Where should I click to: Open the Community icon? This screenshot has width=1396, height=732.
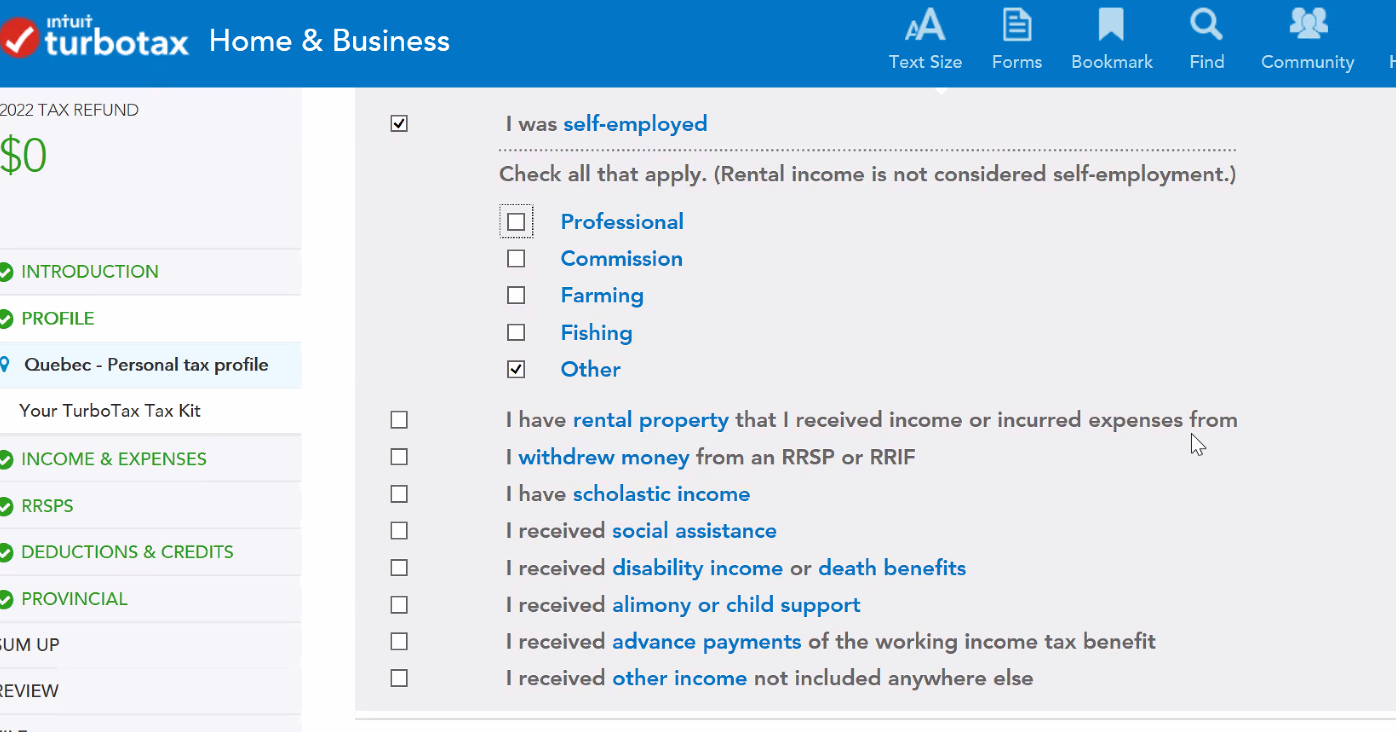(x=1307, y=25)
